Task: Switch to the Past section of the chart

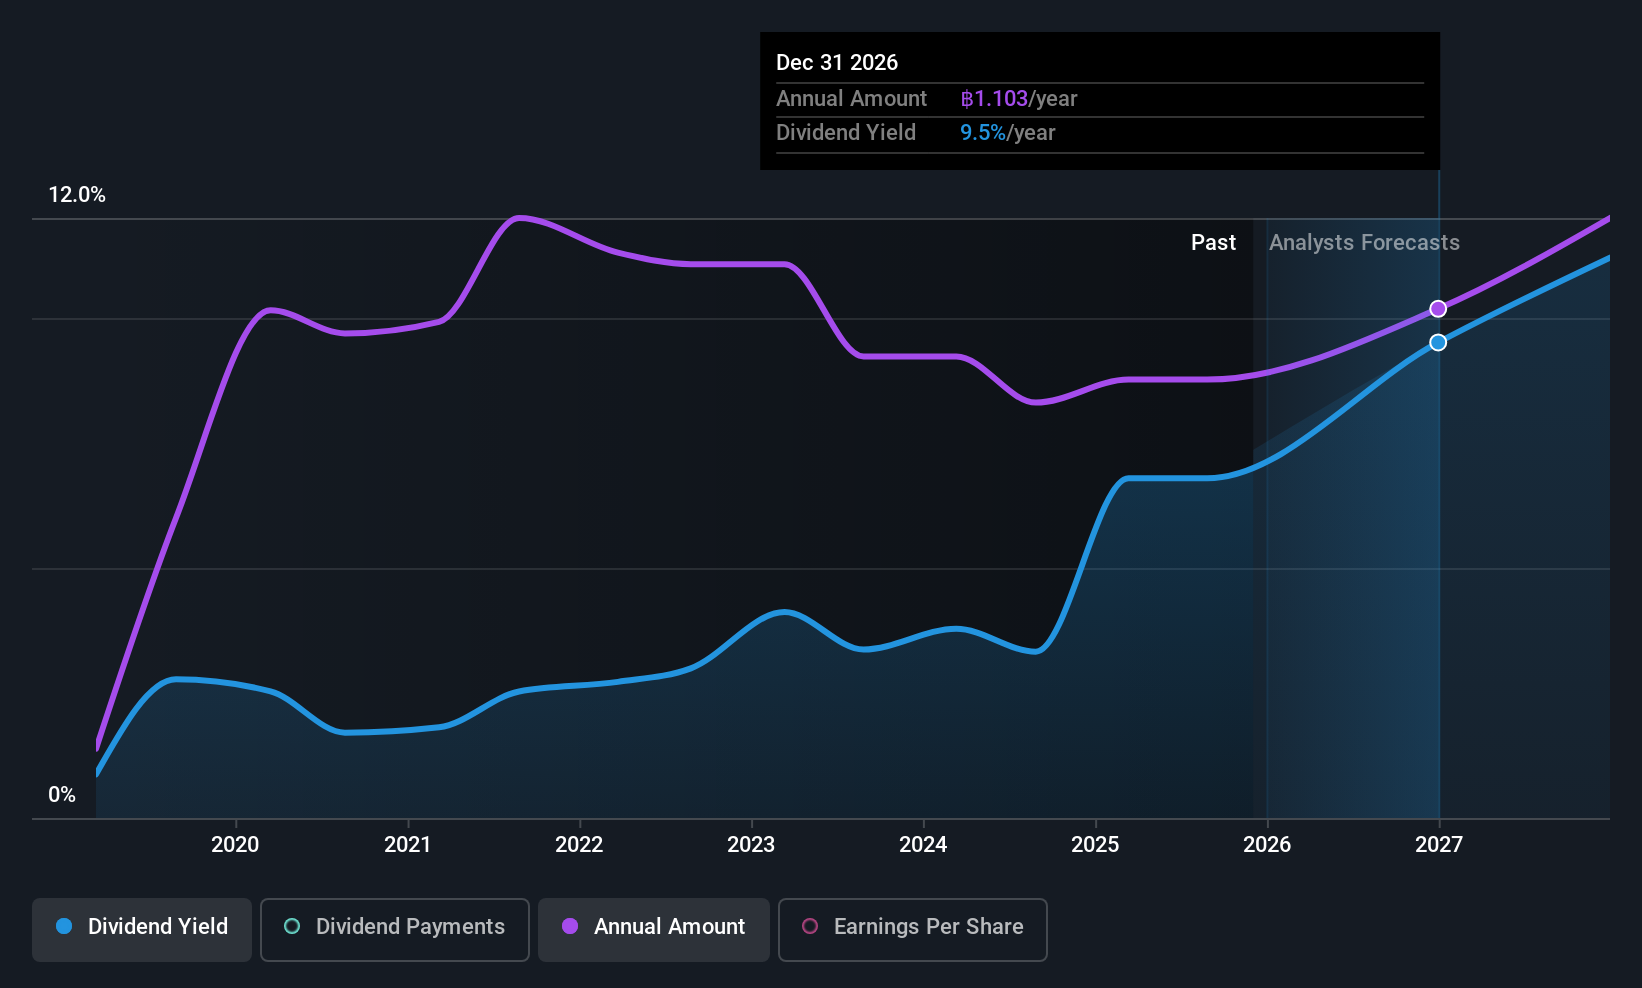Action: (1213, 242)
